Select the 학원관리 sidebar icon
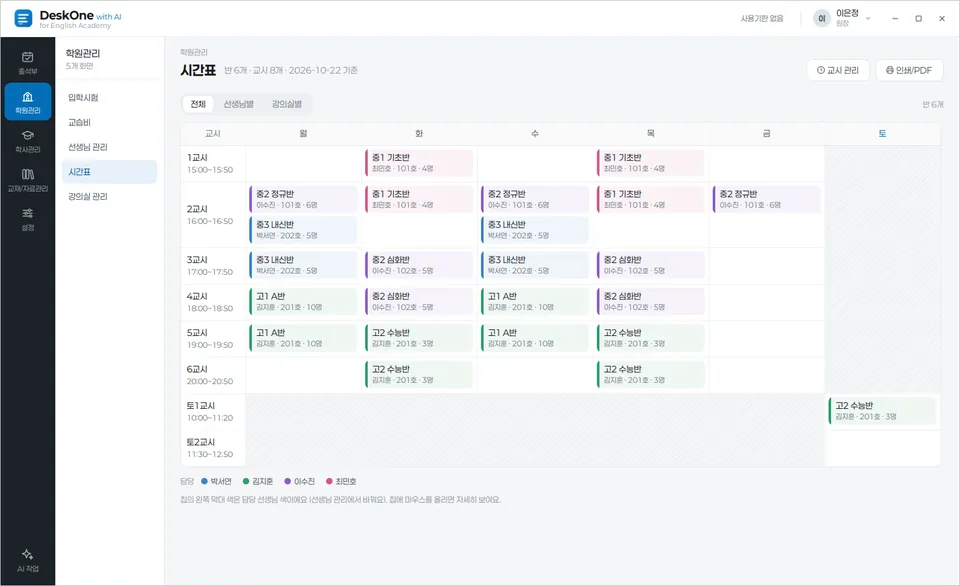The image size is (960, 586). click(x=28, y=102)
